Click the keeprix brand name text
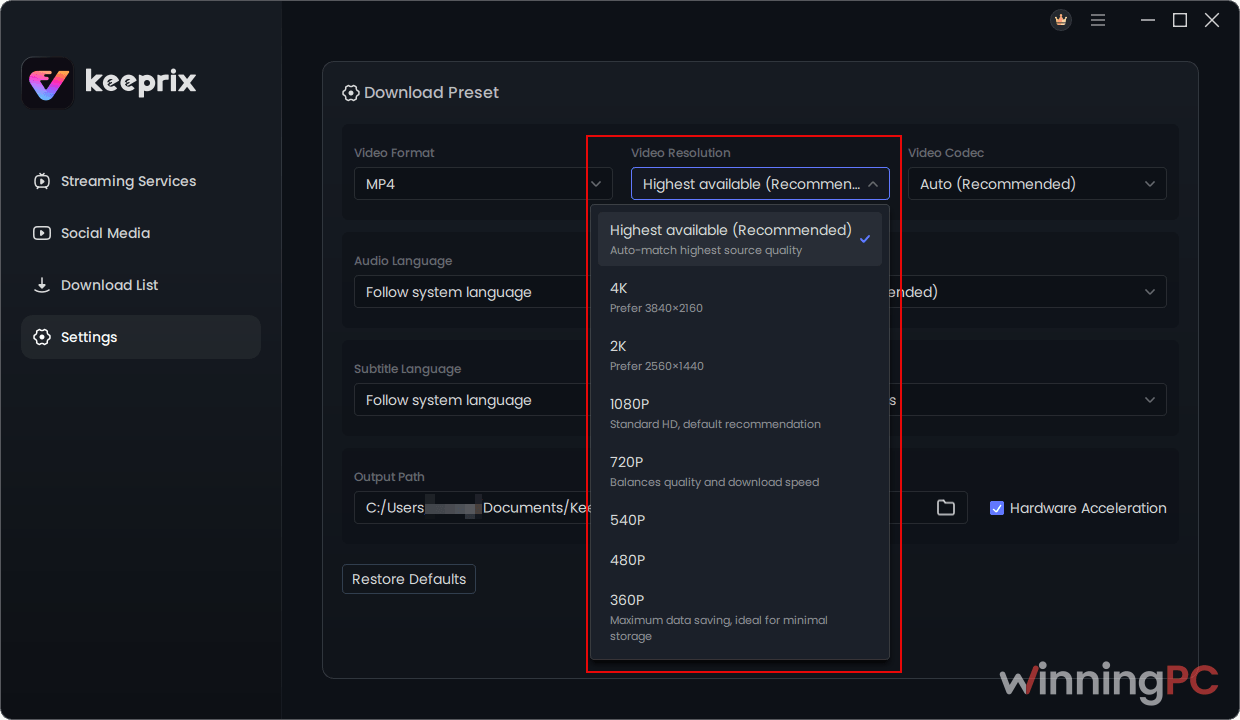Image resolution: width=1240 pixels, height=720 pixels. [140, 83]
